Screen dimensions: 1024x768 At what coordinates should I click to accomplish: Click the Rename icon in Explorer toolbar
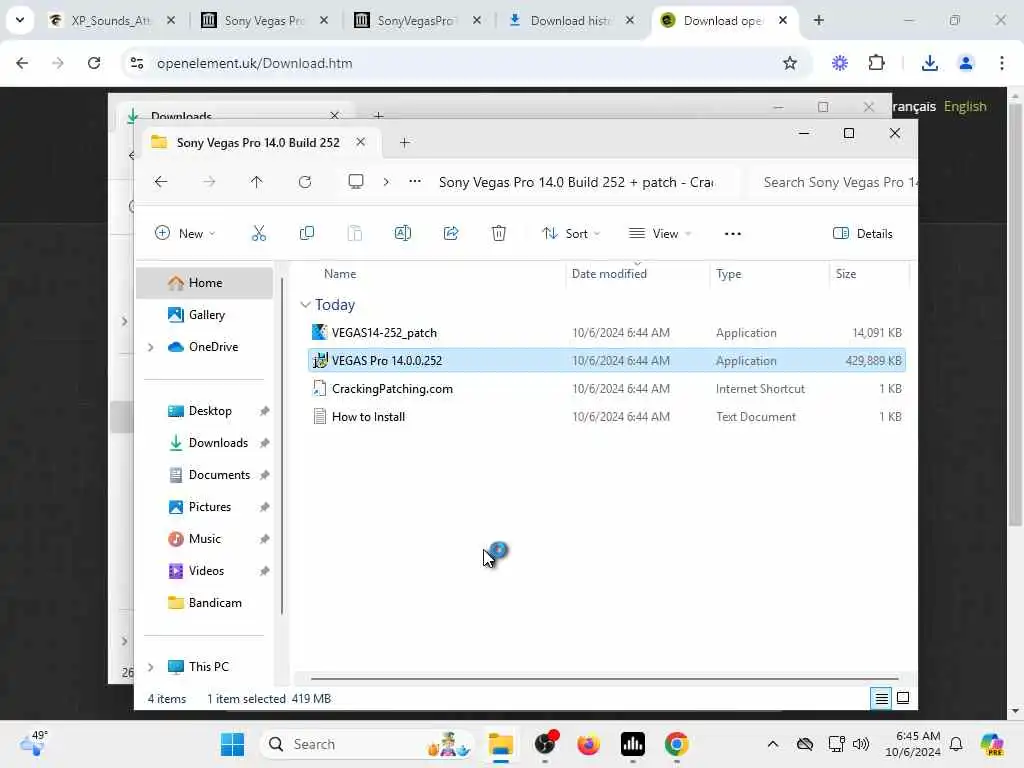coord(403,233)
